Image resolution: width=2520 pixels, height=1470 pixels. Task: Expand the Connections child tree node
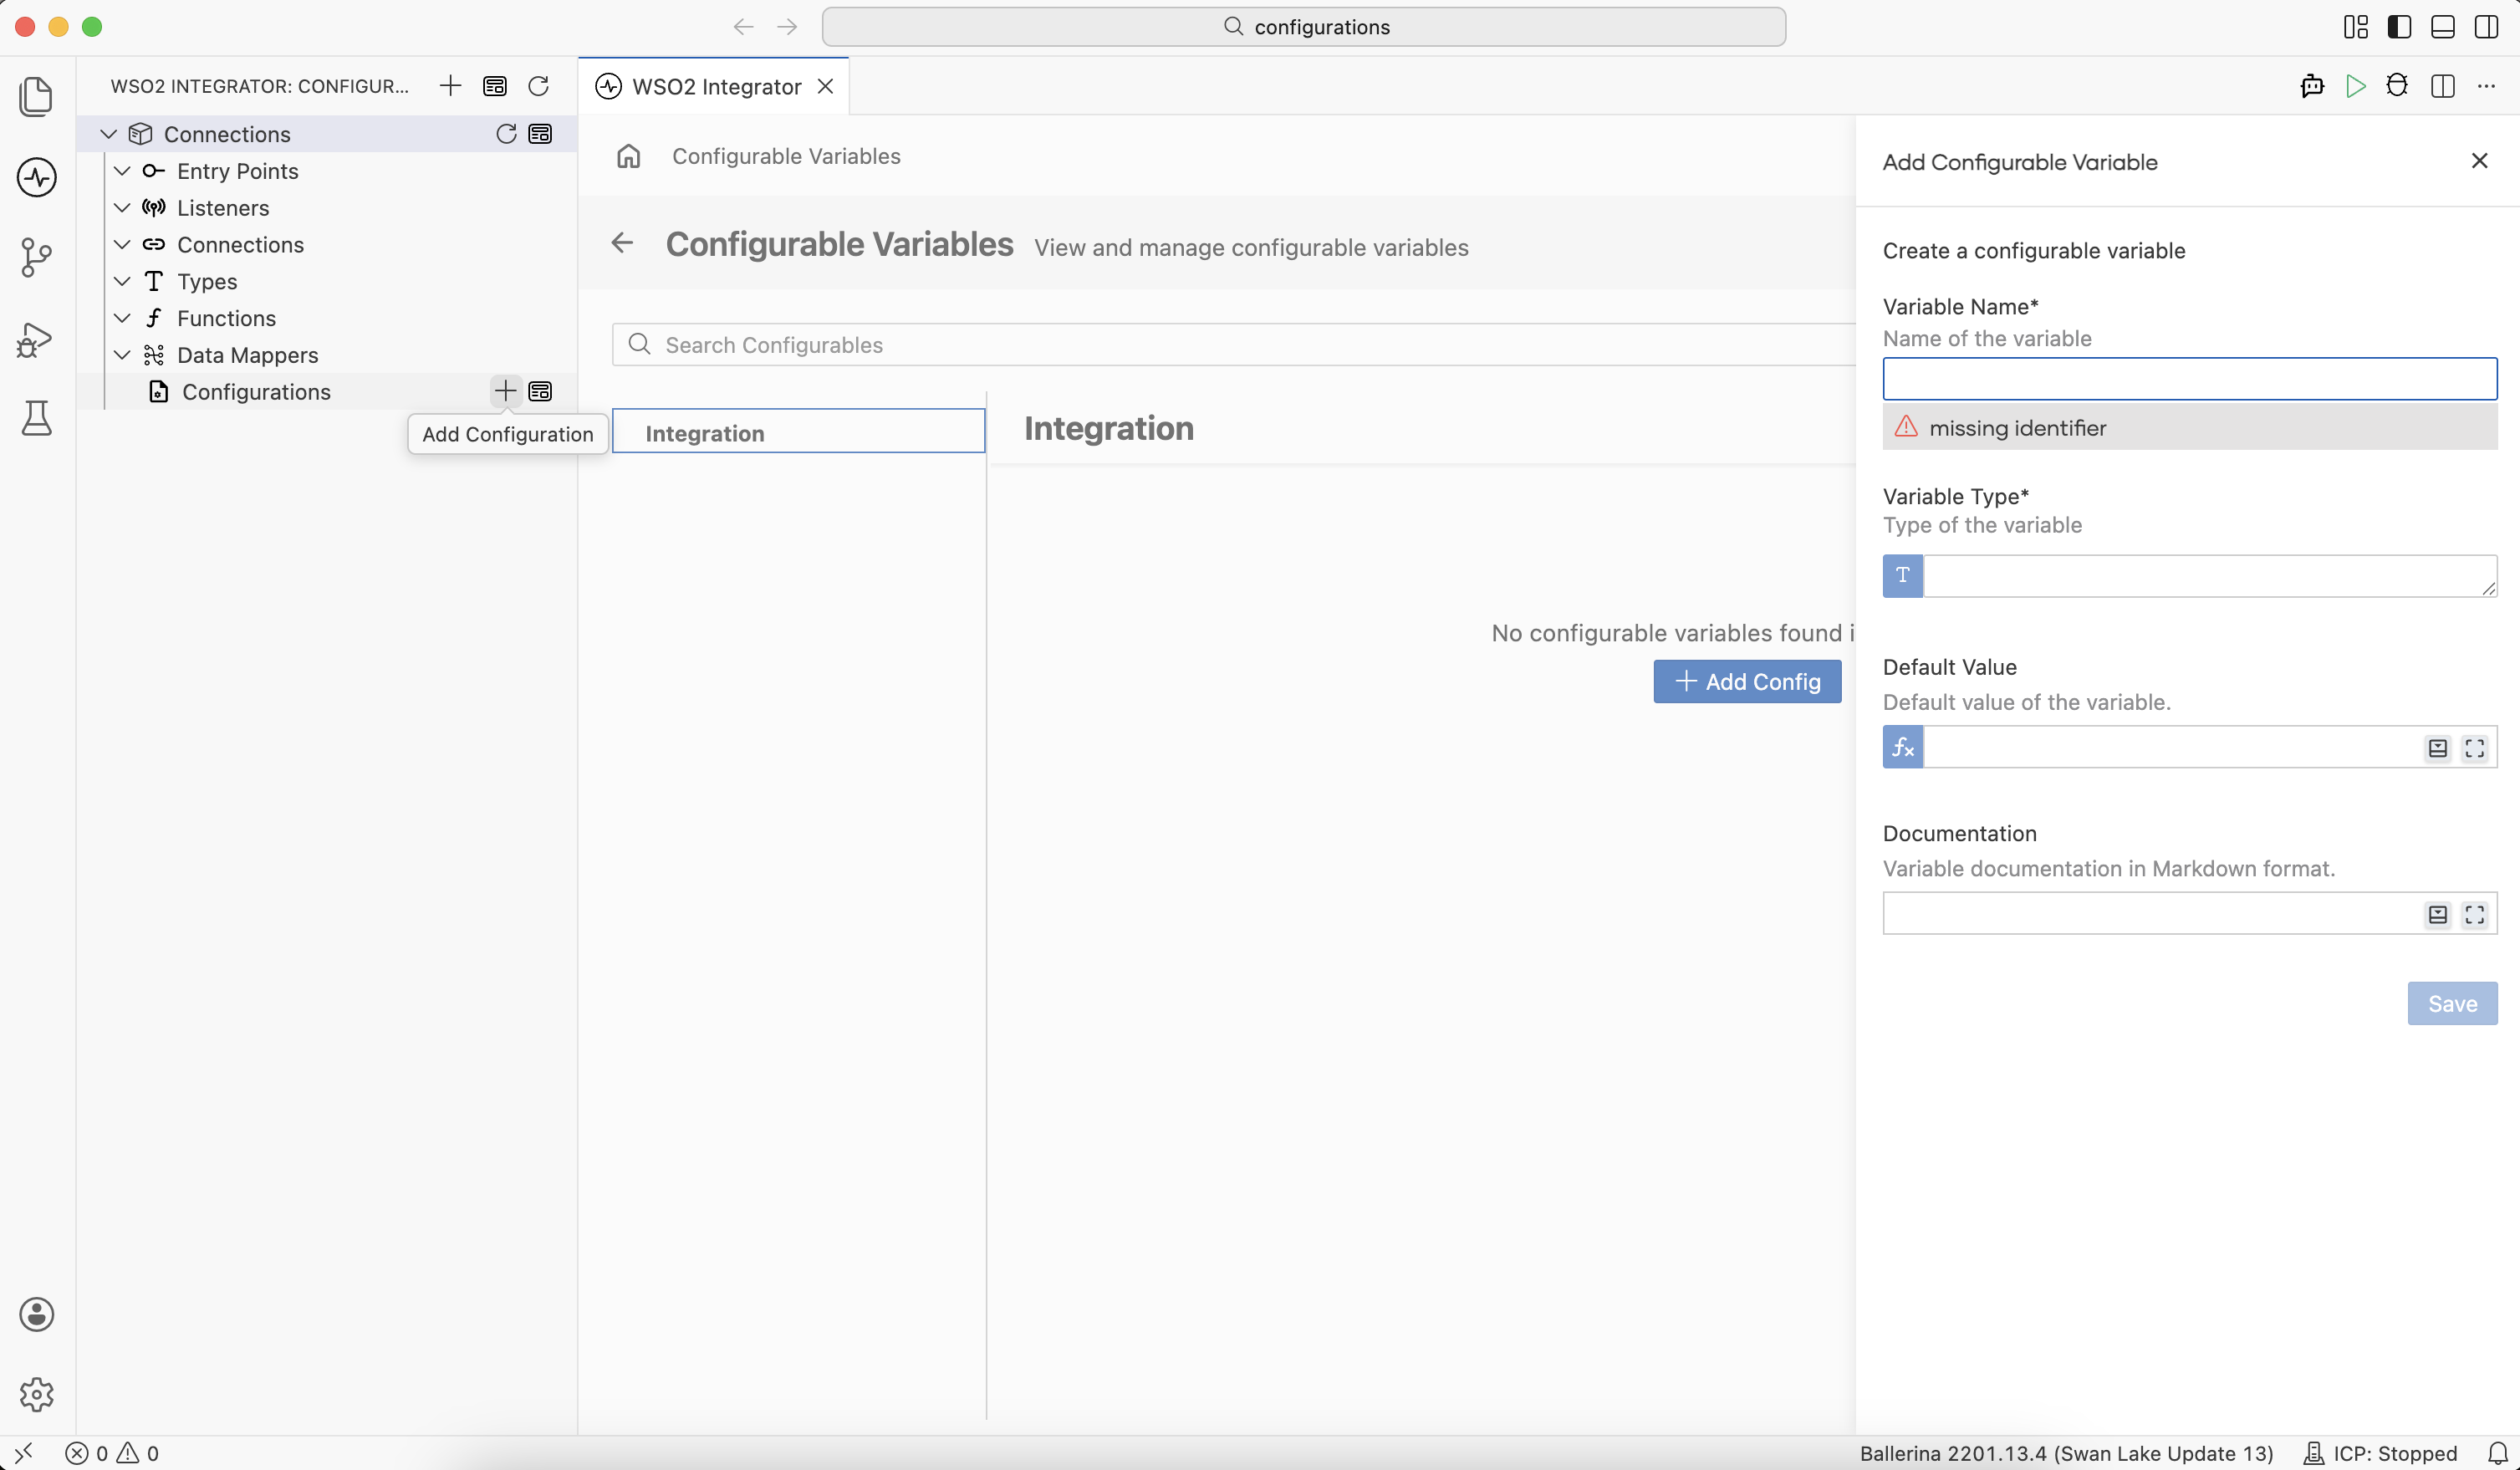tap(122, 245)
